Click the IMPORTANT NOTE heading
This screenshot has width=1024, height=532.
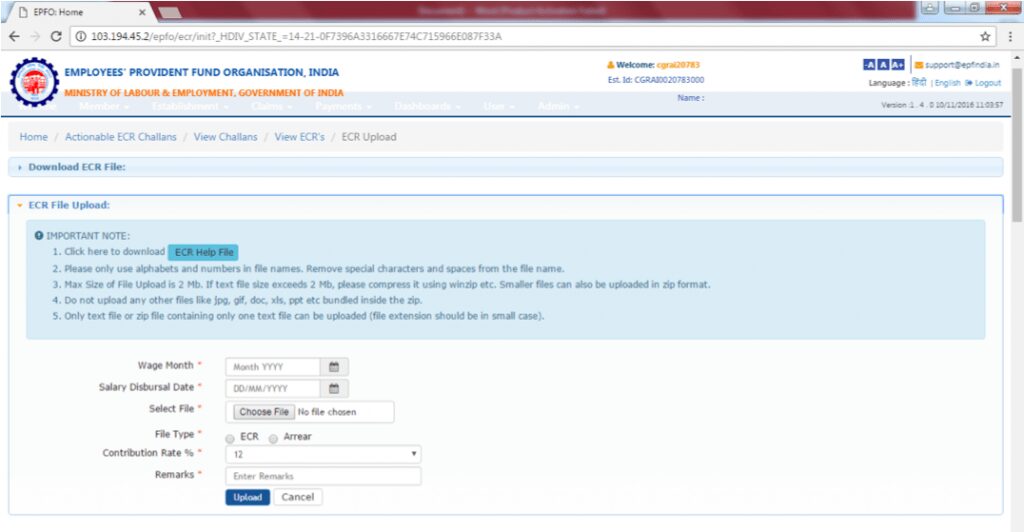tap(88, 236)
